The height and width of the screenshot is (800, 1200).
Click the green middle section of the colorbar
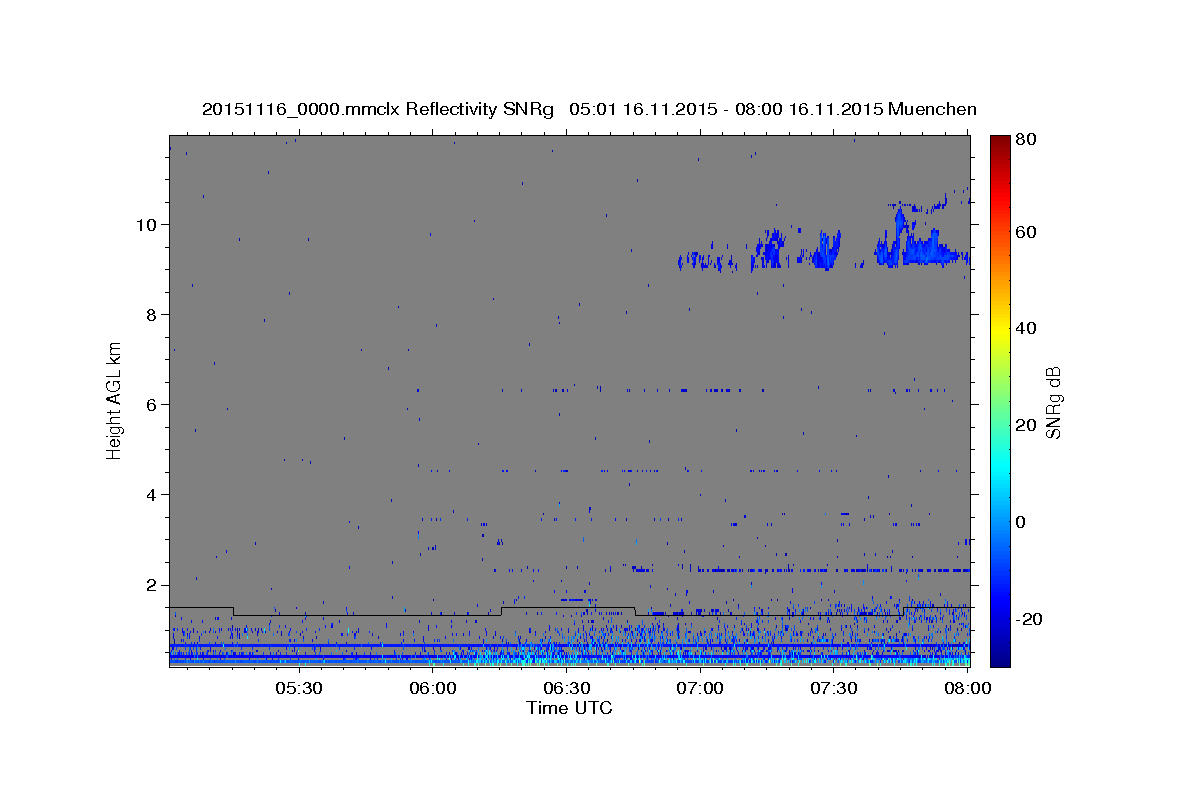click(1000, 400)
